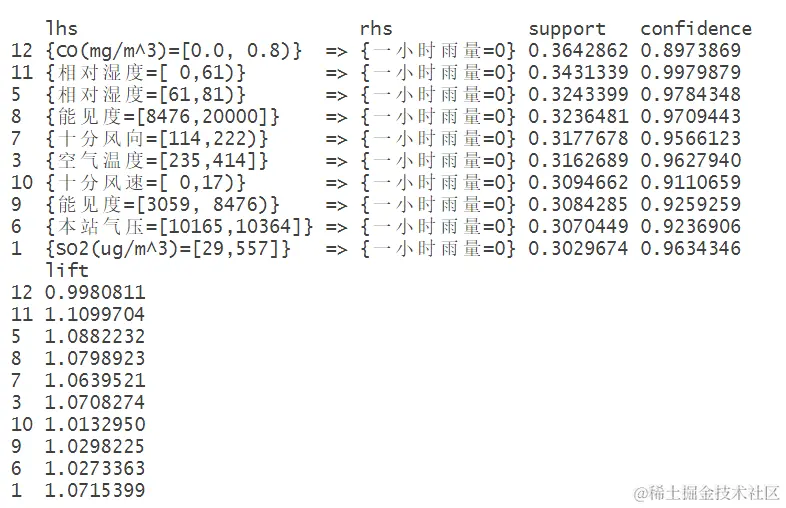Click lift value 0.9980811
This screenshot has height=508, width=786.
(x=95, y=292)
